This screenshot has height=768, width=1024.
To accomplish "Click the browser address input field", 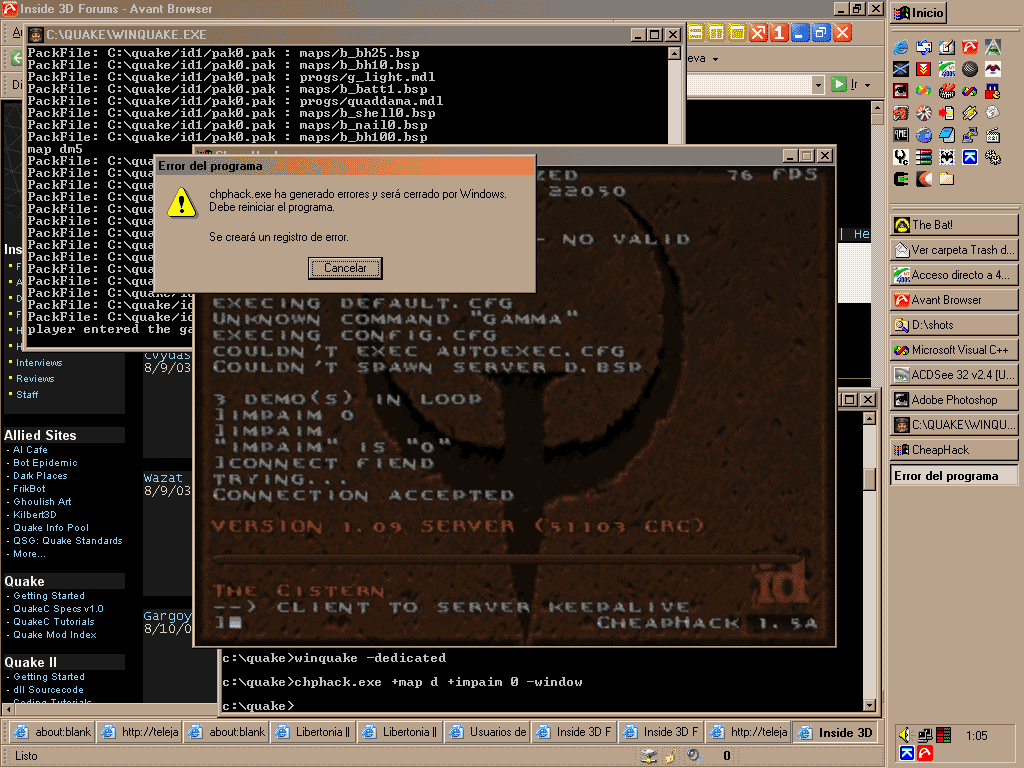I will [x=748, y=85].
